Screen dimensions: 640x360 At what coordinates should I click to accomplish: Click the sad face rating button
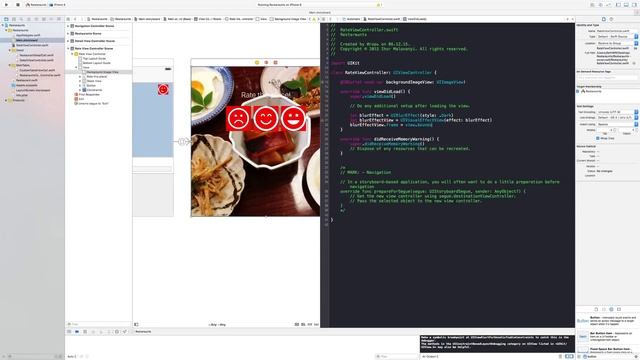(239, 118)
